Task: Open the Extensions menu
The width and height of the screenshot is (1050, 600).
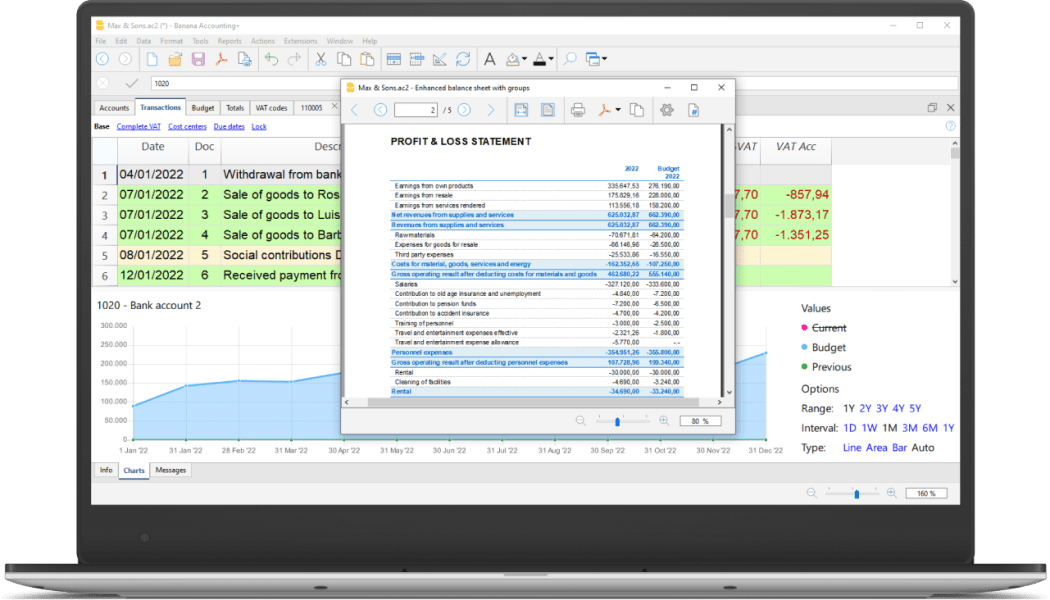Action: click(x=300, y=41)
